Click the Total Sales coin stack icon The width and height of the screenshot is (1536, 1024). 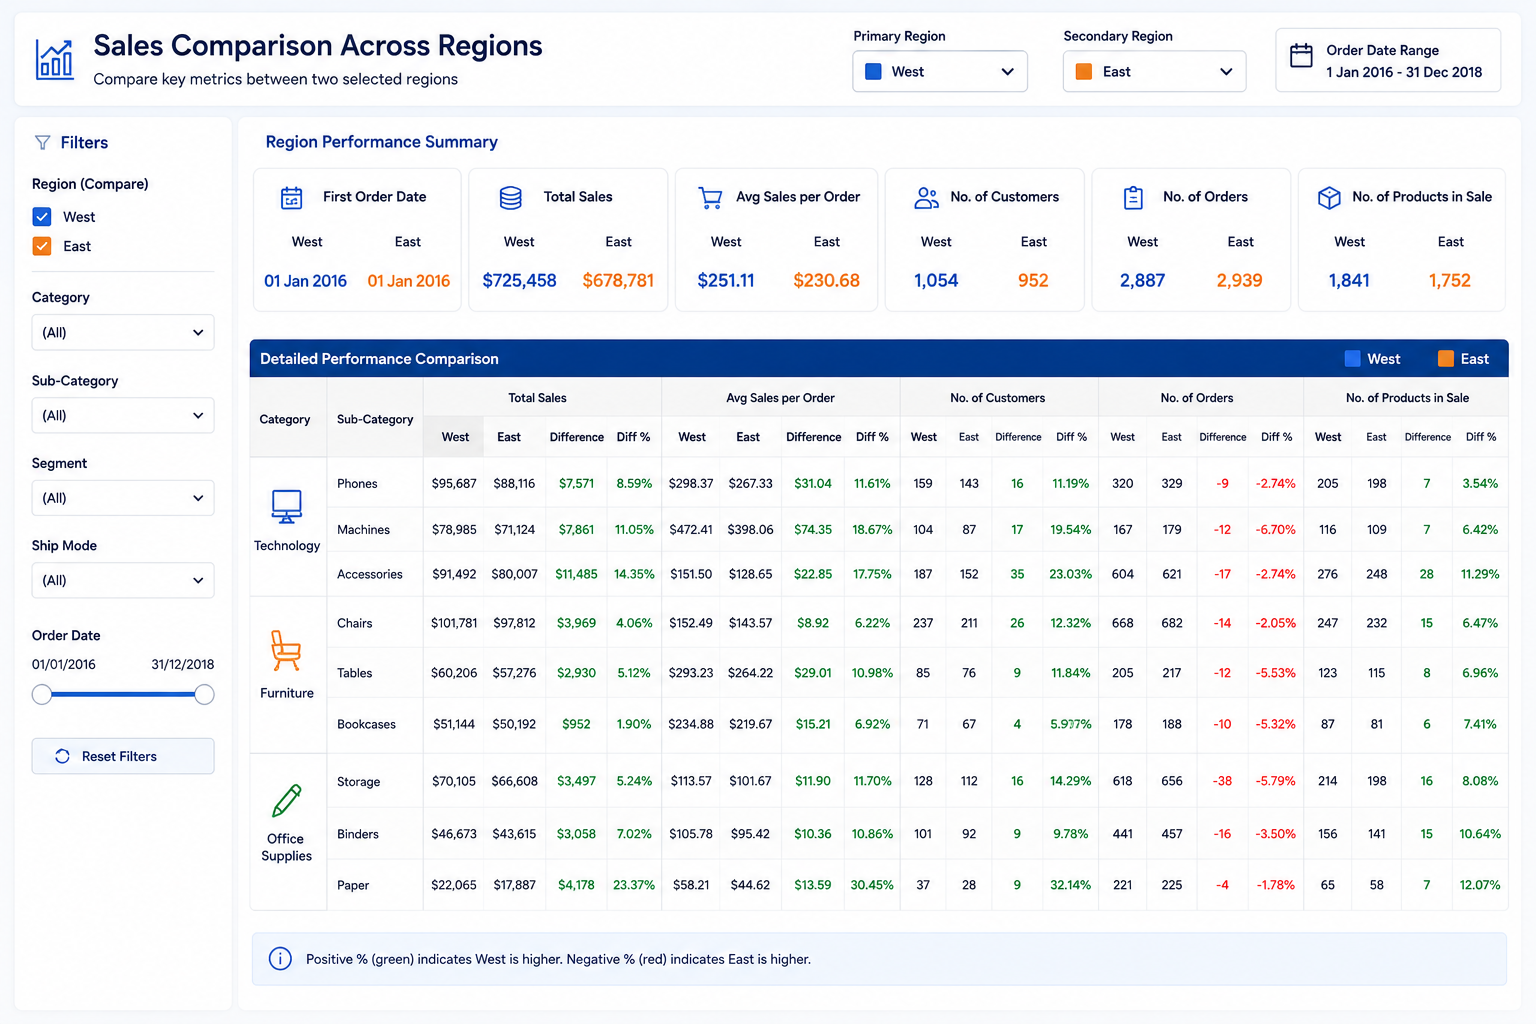pos(511,198)
